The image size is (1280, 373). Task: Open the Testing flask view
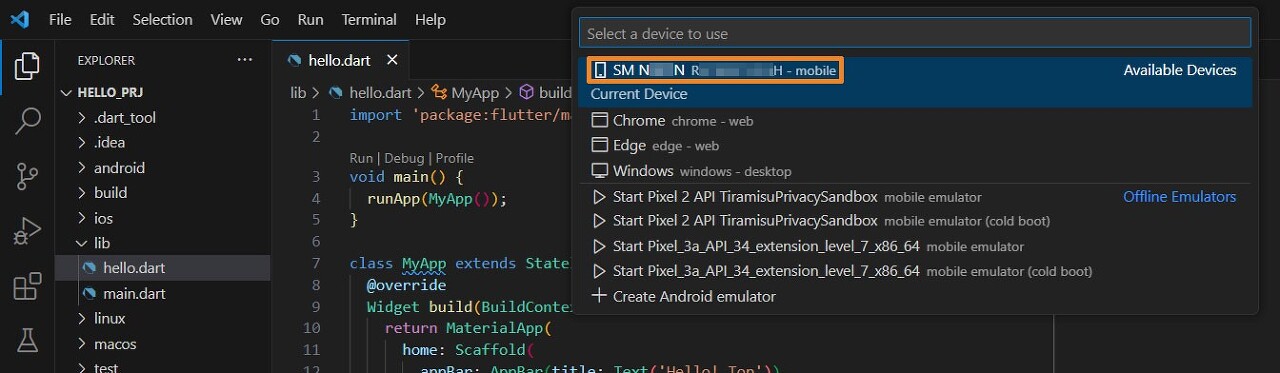pyautogui.click(x=27, y=341)
